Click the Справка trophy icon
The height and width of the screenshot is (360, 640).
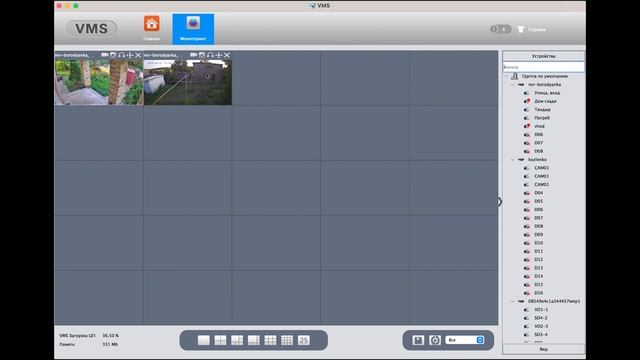(521, 29)
